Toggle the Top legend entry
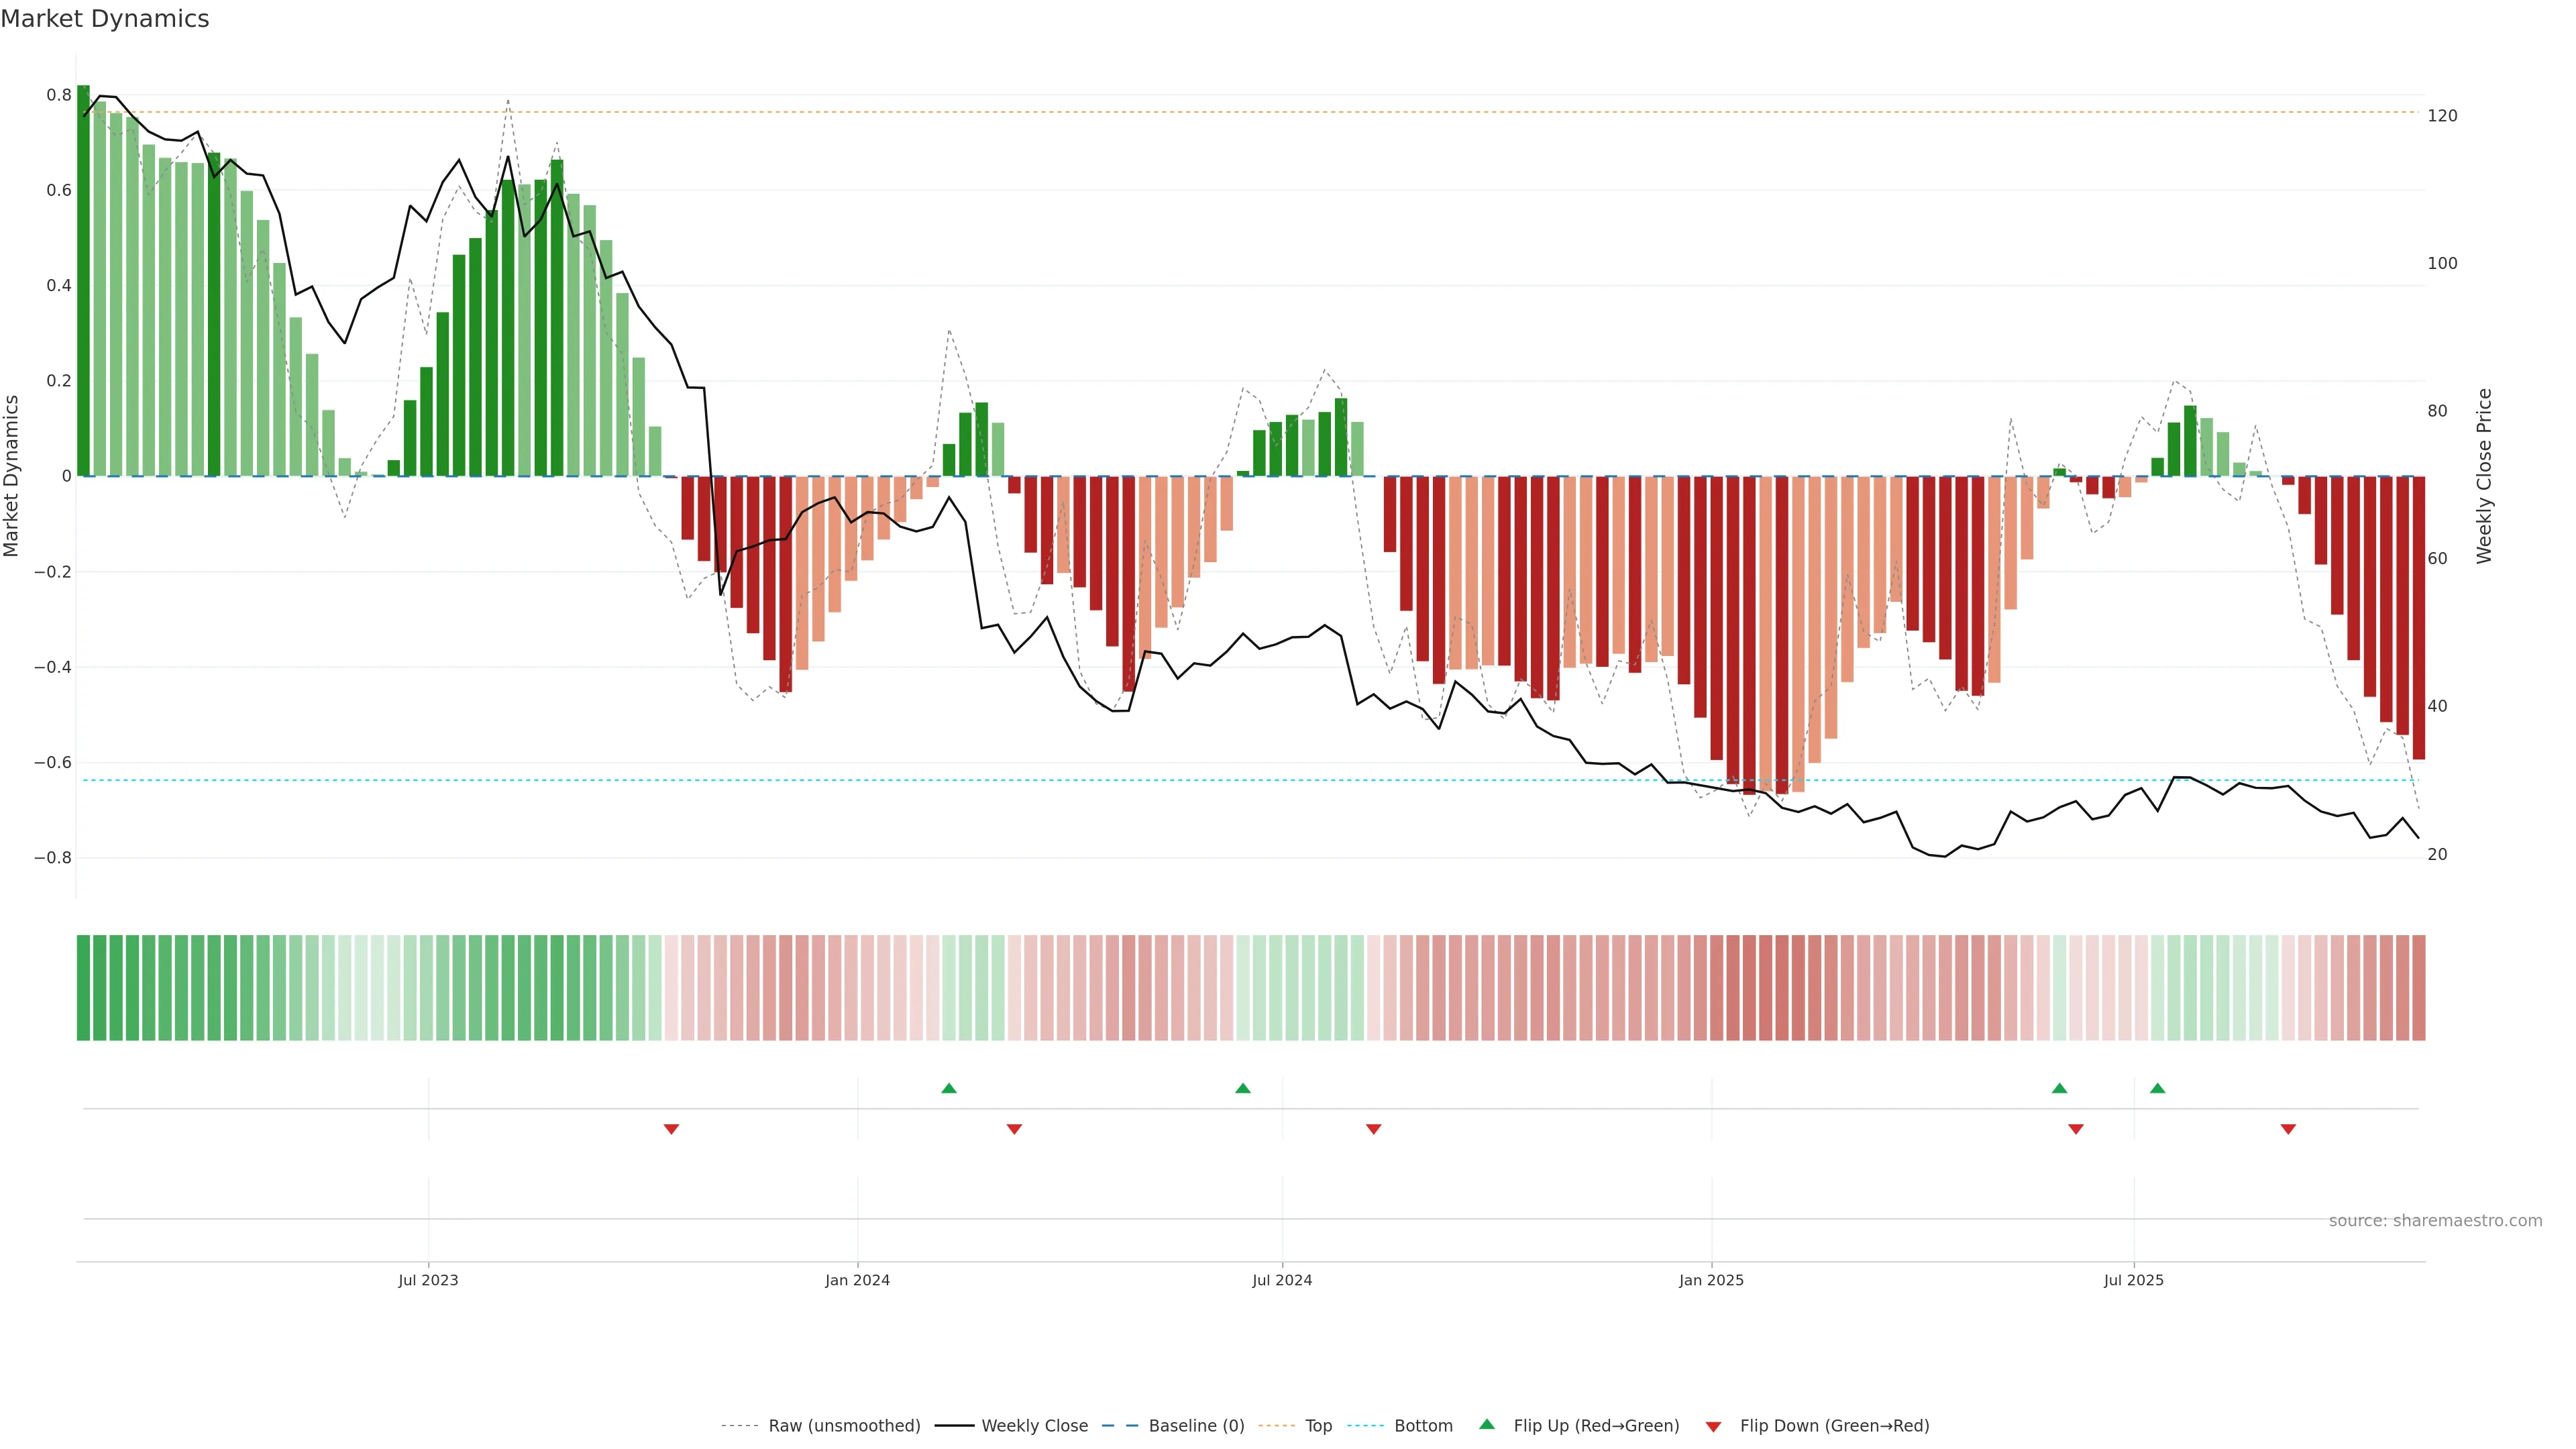Image resolution: width=2576 pixels, height=1449 pixels. (x=1318, y=1426)
